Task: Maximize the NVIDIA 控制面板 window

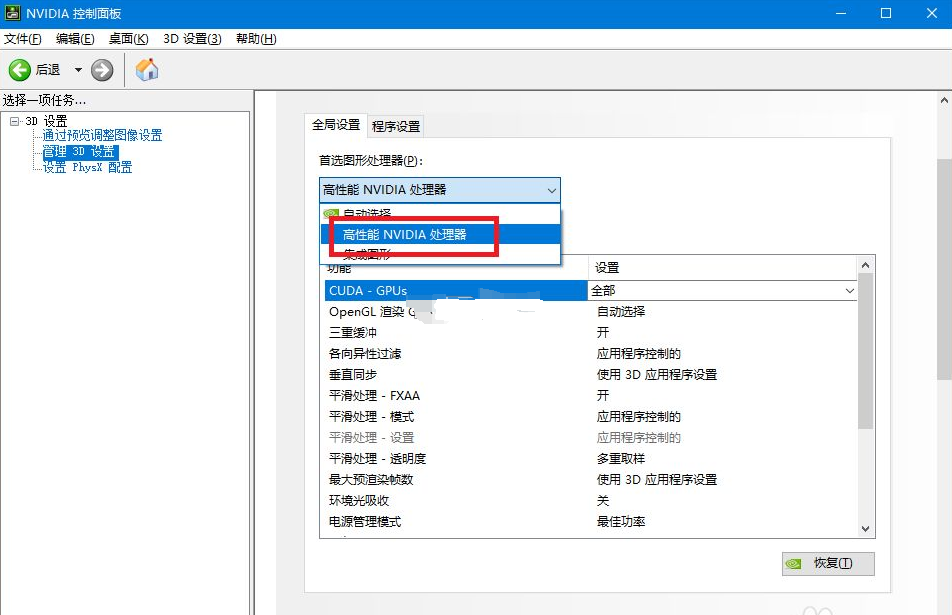Action: coord(886,13)
